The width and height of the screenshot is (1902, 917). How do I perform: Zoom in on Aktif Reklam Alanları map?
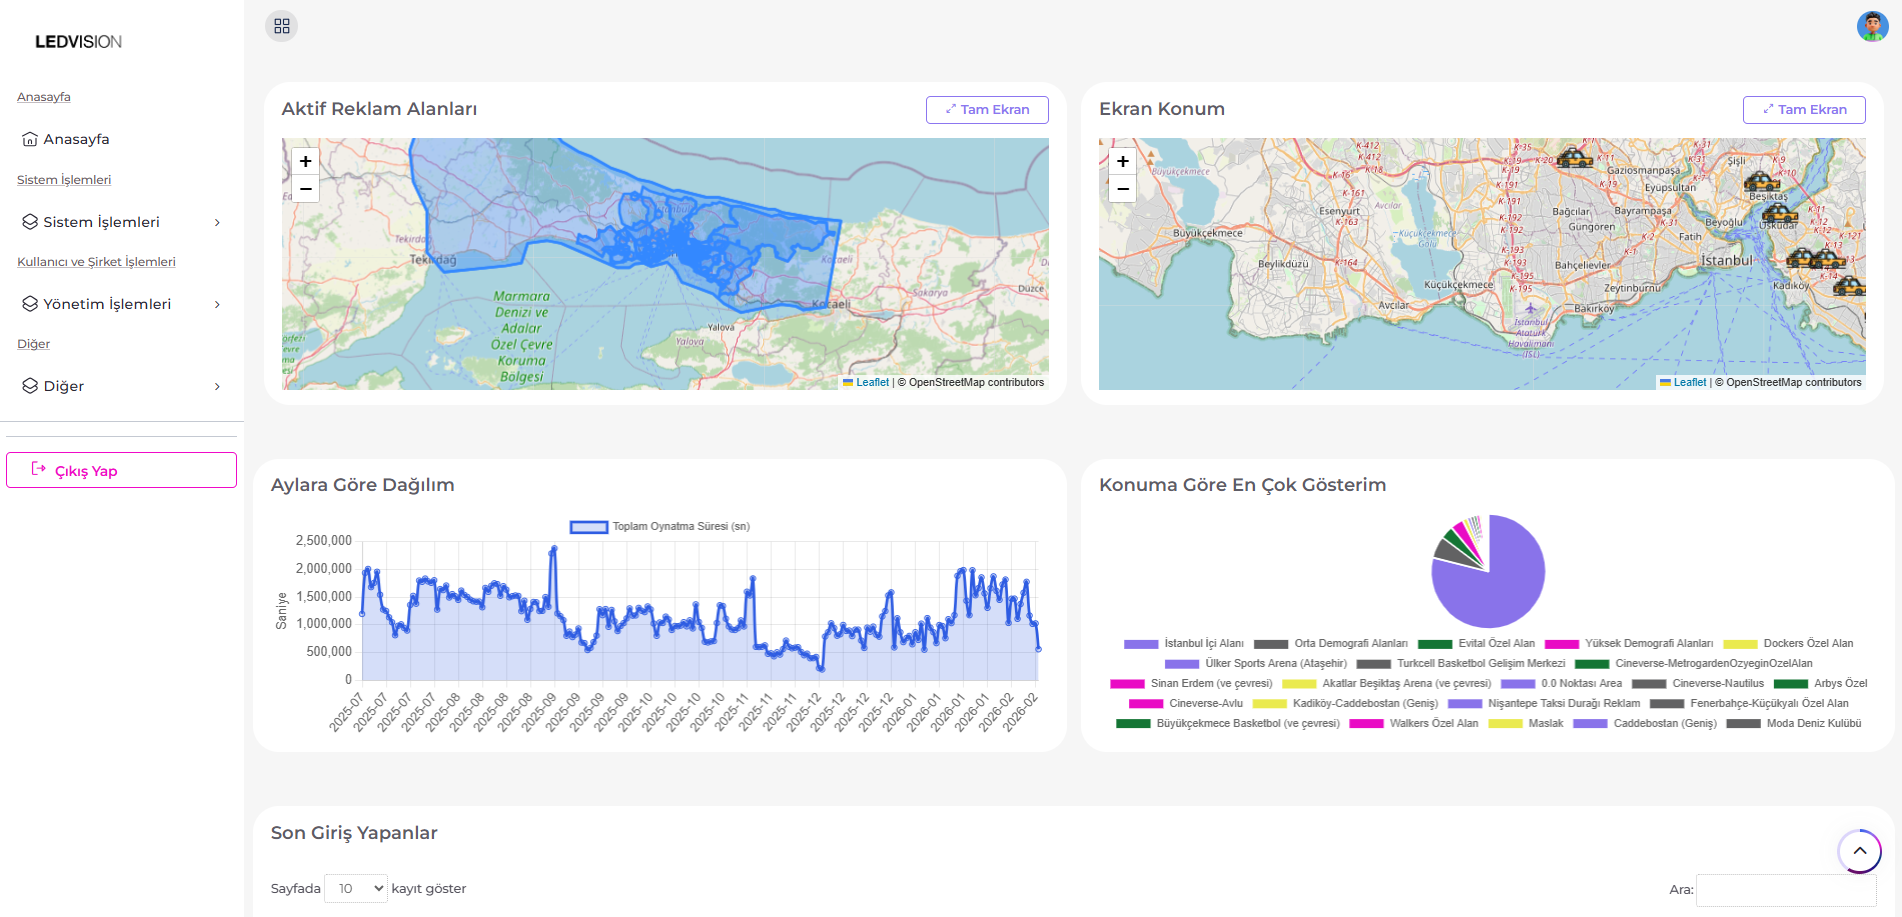pyautogui.click(x=306, y=161)
